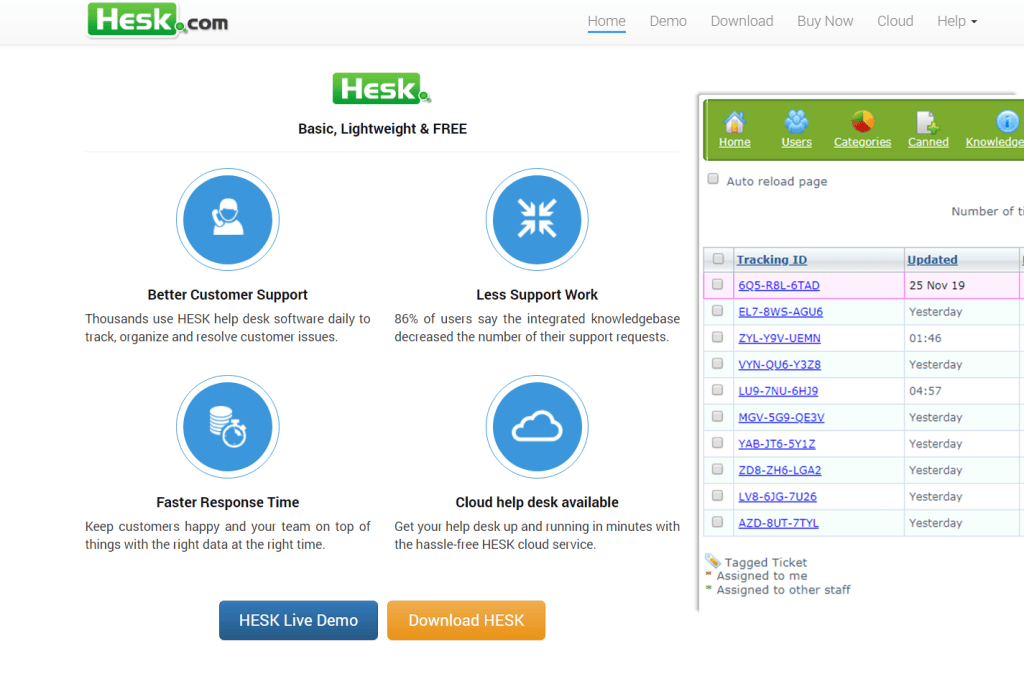Open the Buy Now menu item
Image resolution: width=1024 pixels, height=684 pixels.
tap(825, 21)
